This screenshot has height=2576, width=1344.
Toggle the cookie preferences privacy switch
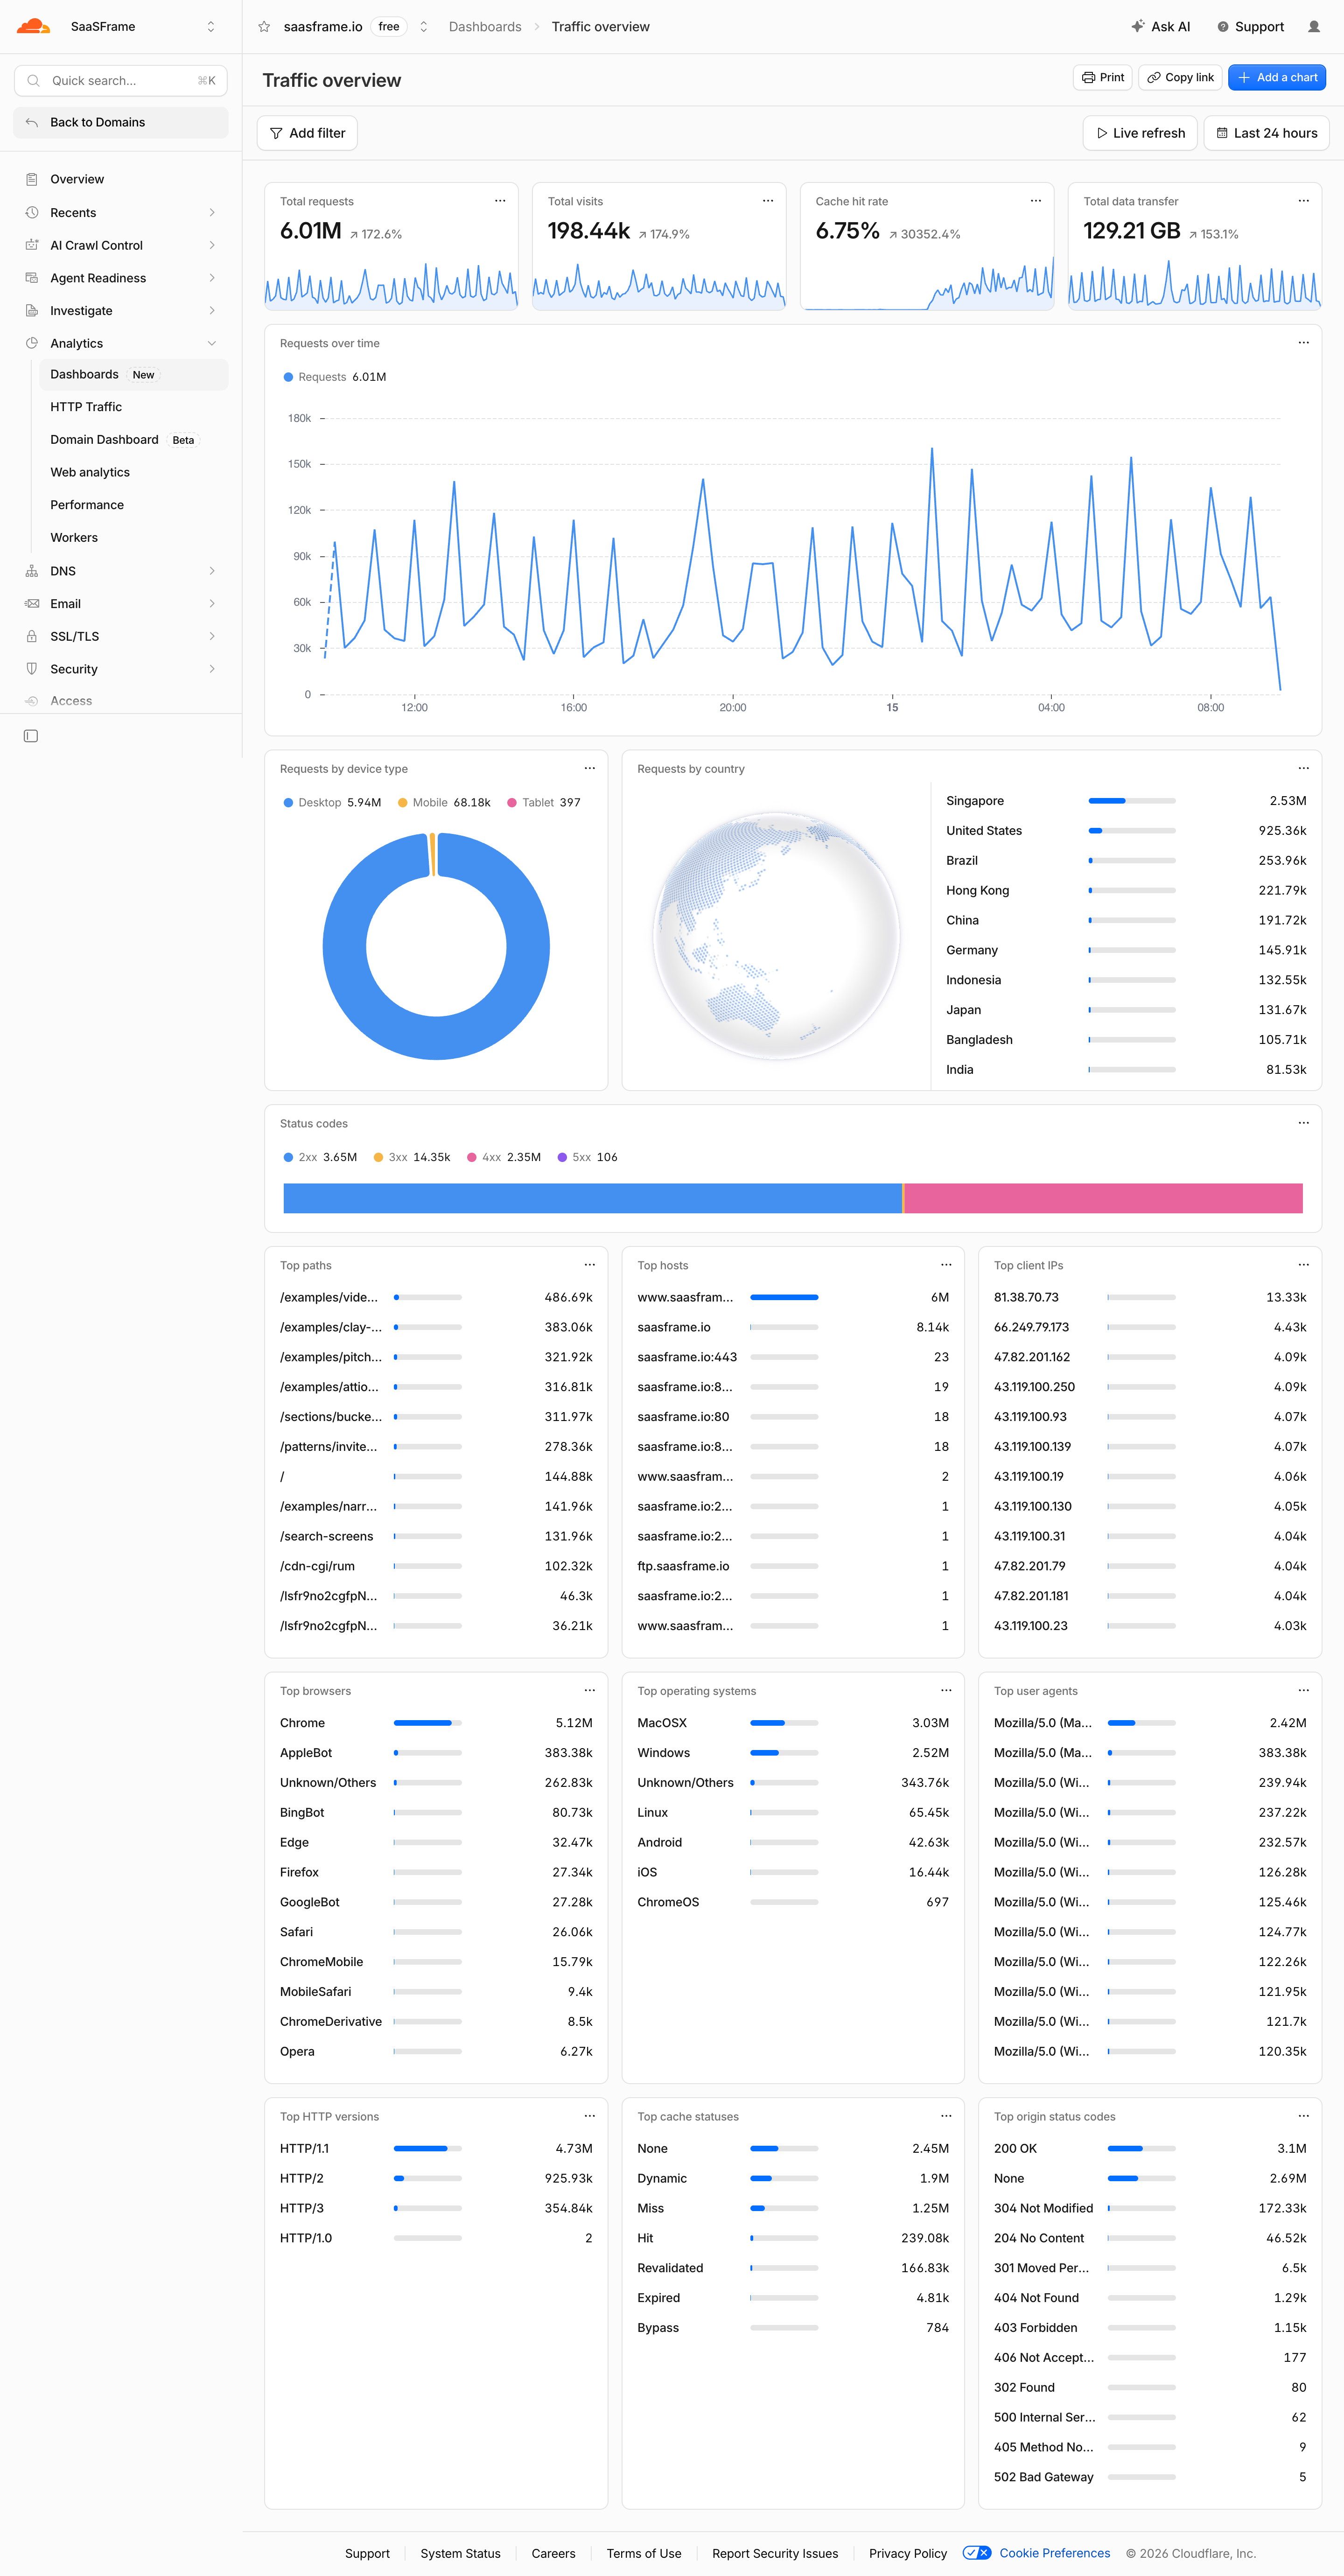point(977,2553)
